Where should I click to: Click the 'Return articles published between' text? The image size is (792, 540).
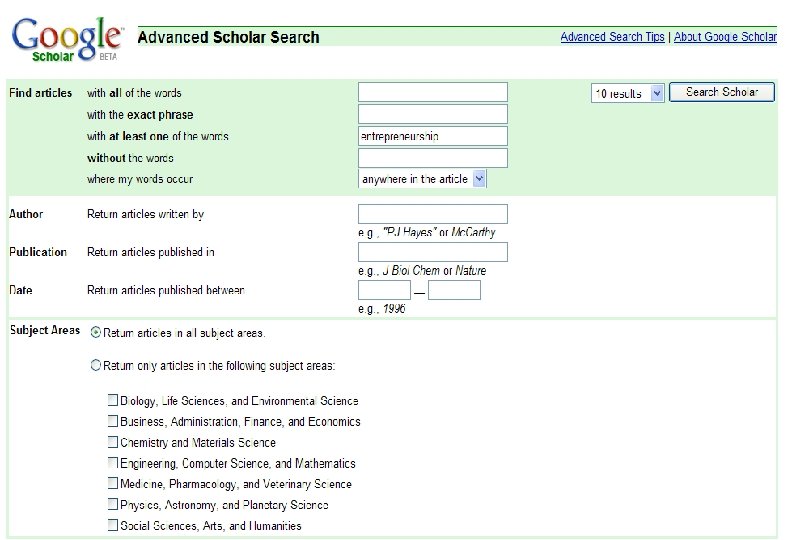[166, 290]
